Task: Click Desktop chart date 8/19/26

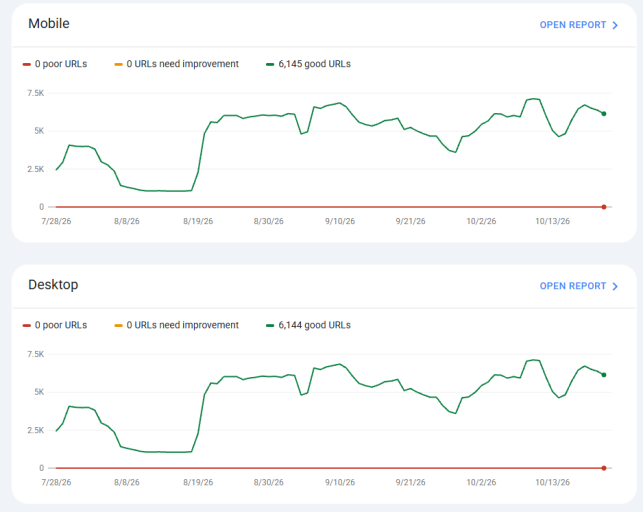Action: (198, 482)
